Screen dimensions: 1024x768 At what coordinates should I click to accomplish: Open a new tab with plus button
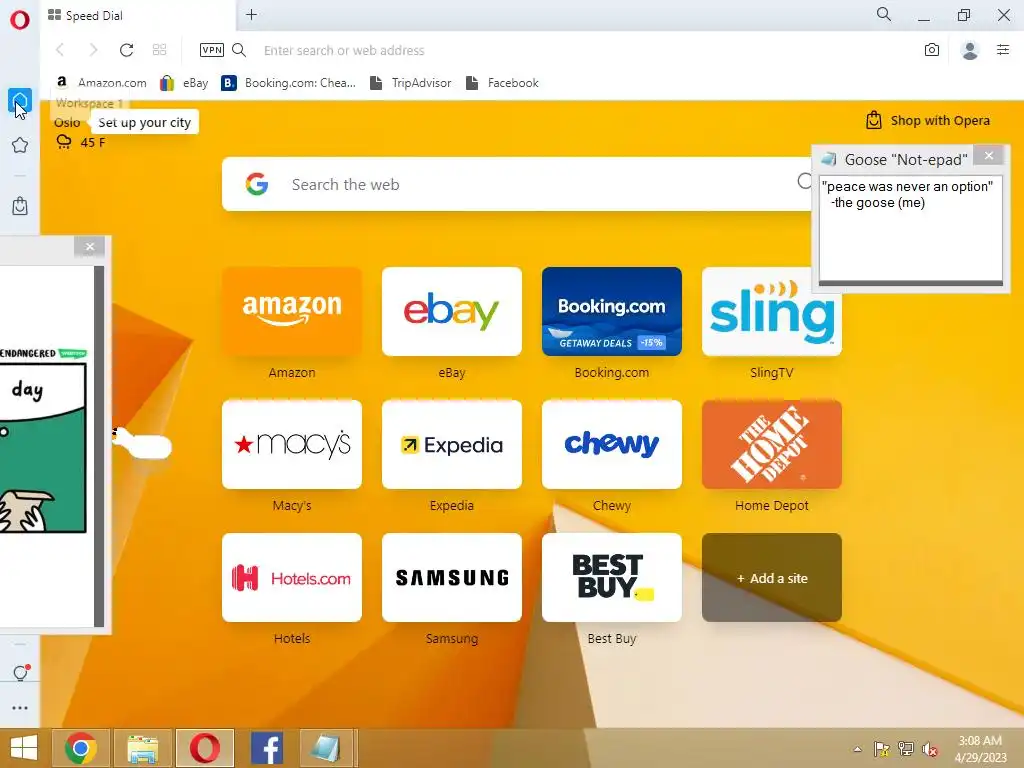click(x=251, y=14)
